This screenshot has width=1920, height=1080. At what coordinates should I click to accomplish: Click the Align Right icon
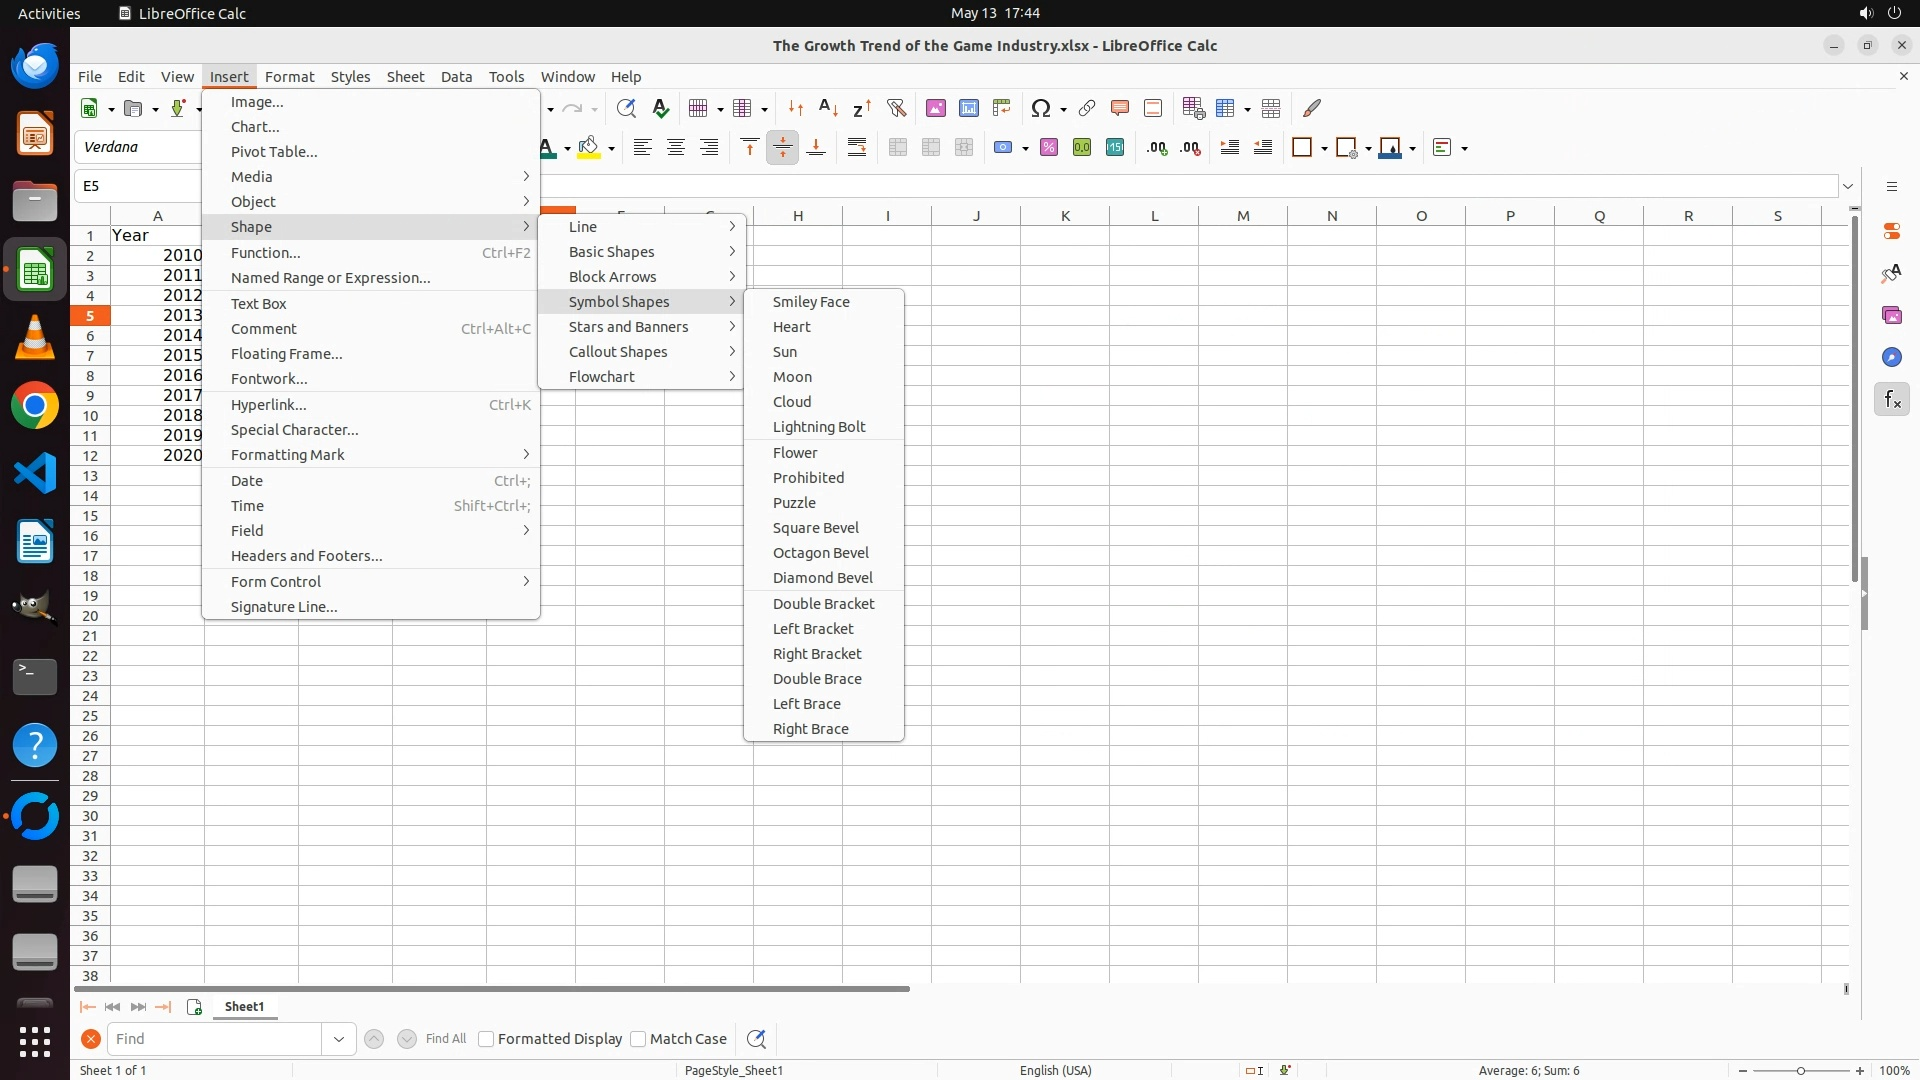pyautogui.click(x=709, y=148)
